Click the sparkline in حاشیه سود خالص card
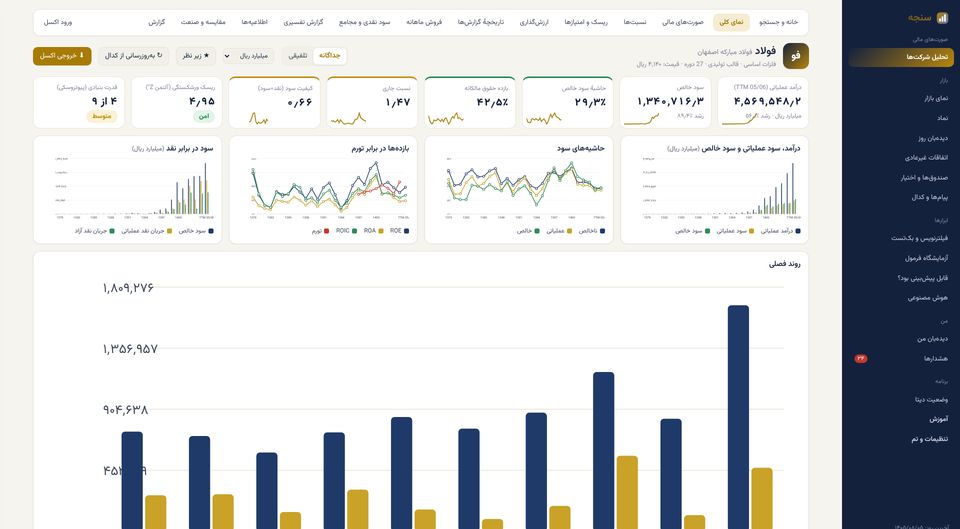 [x=544, y=119]
